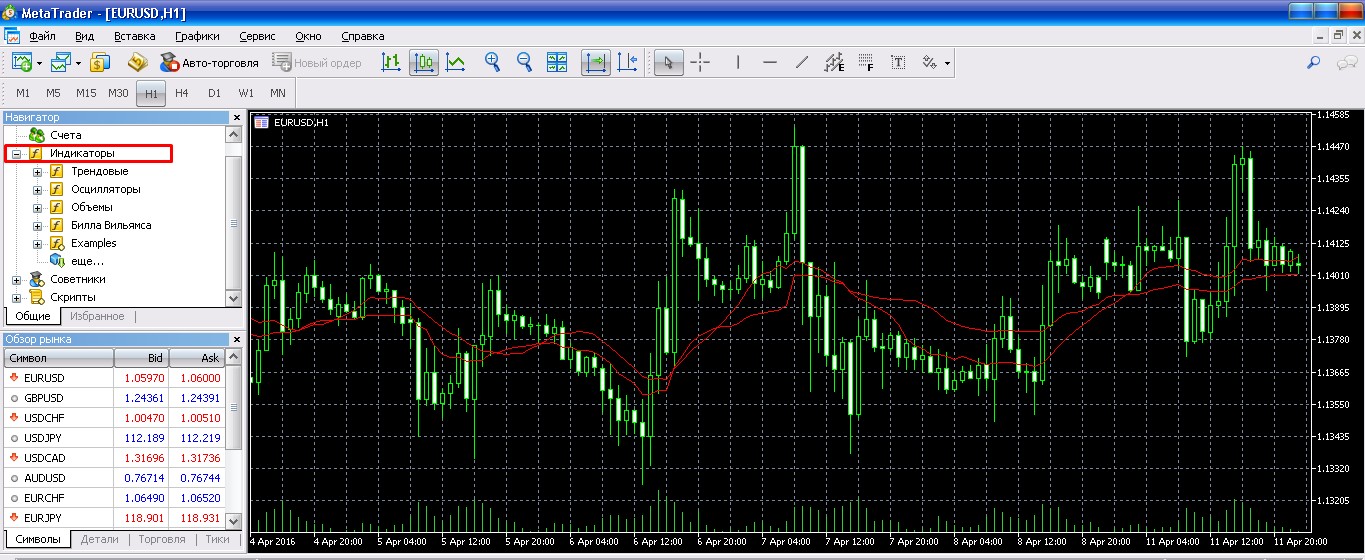Viewport: 1365px width, 560px height.
Task: Switch to M15 timeframe
Action: 86,93
